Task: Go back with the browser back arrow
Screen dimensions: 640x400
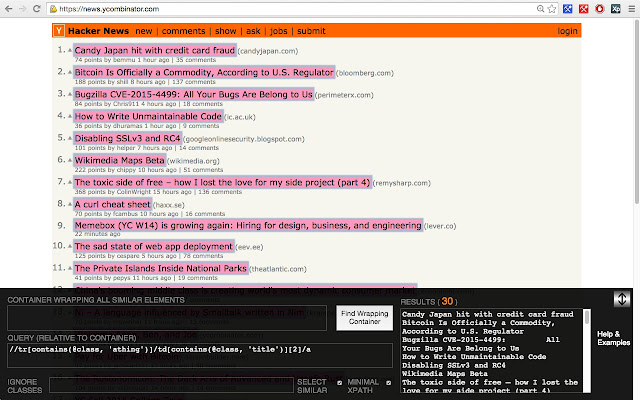Action: point(9,9)
